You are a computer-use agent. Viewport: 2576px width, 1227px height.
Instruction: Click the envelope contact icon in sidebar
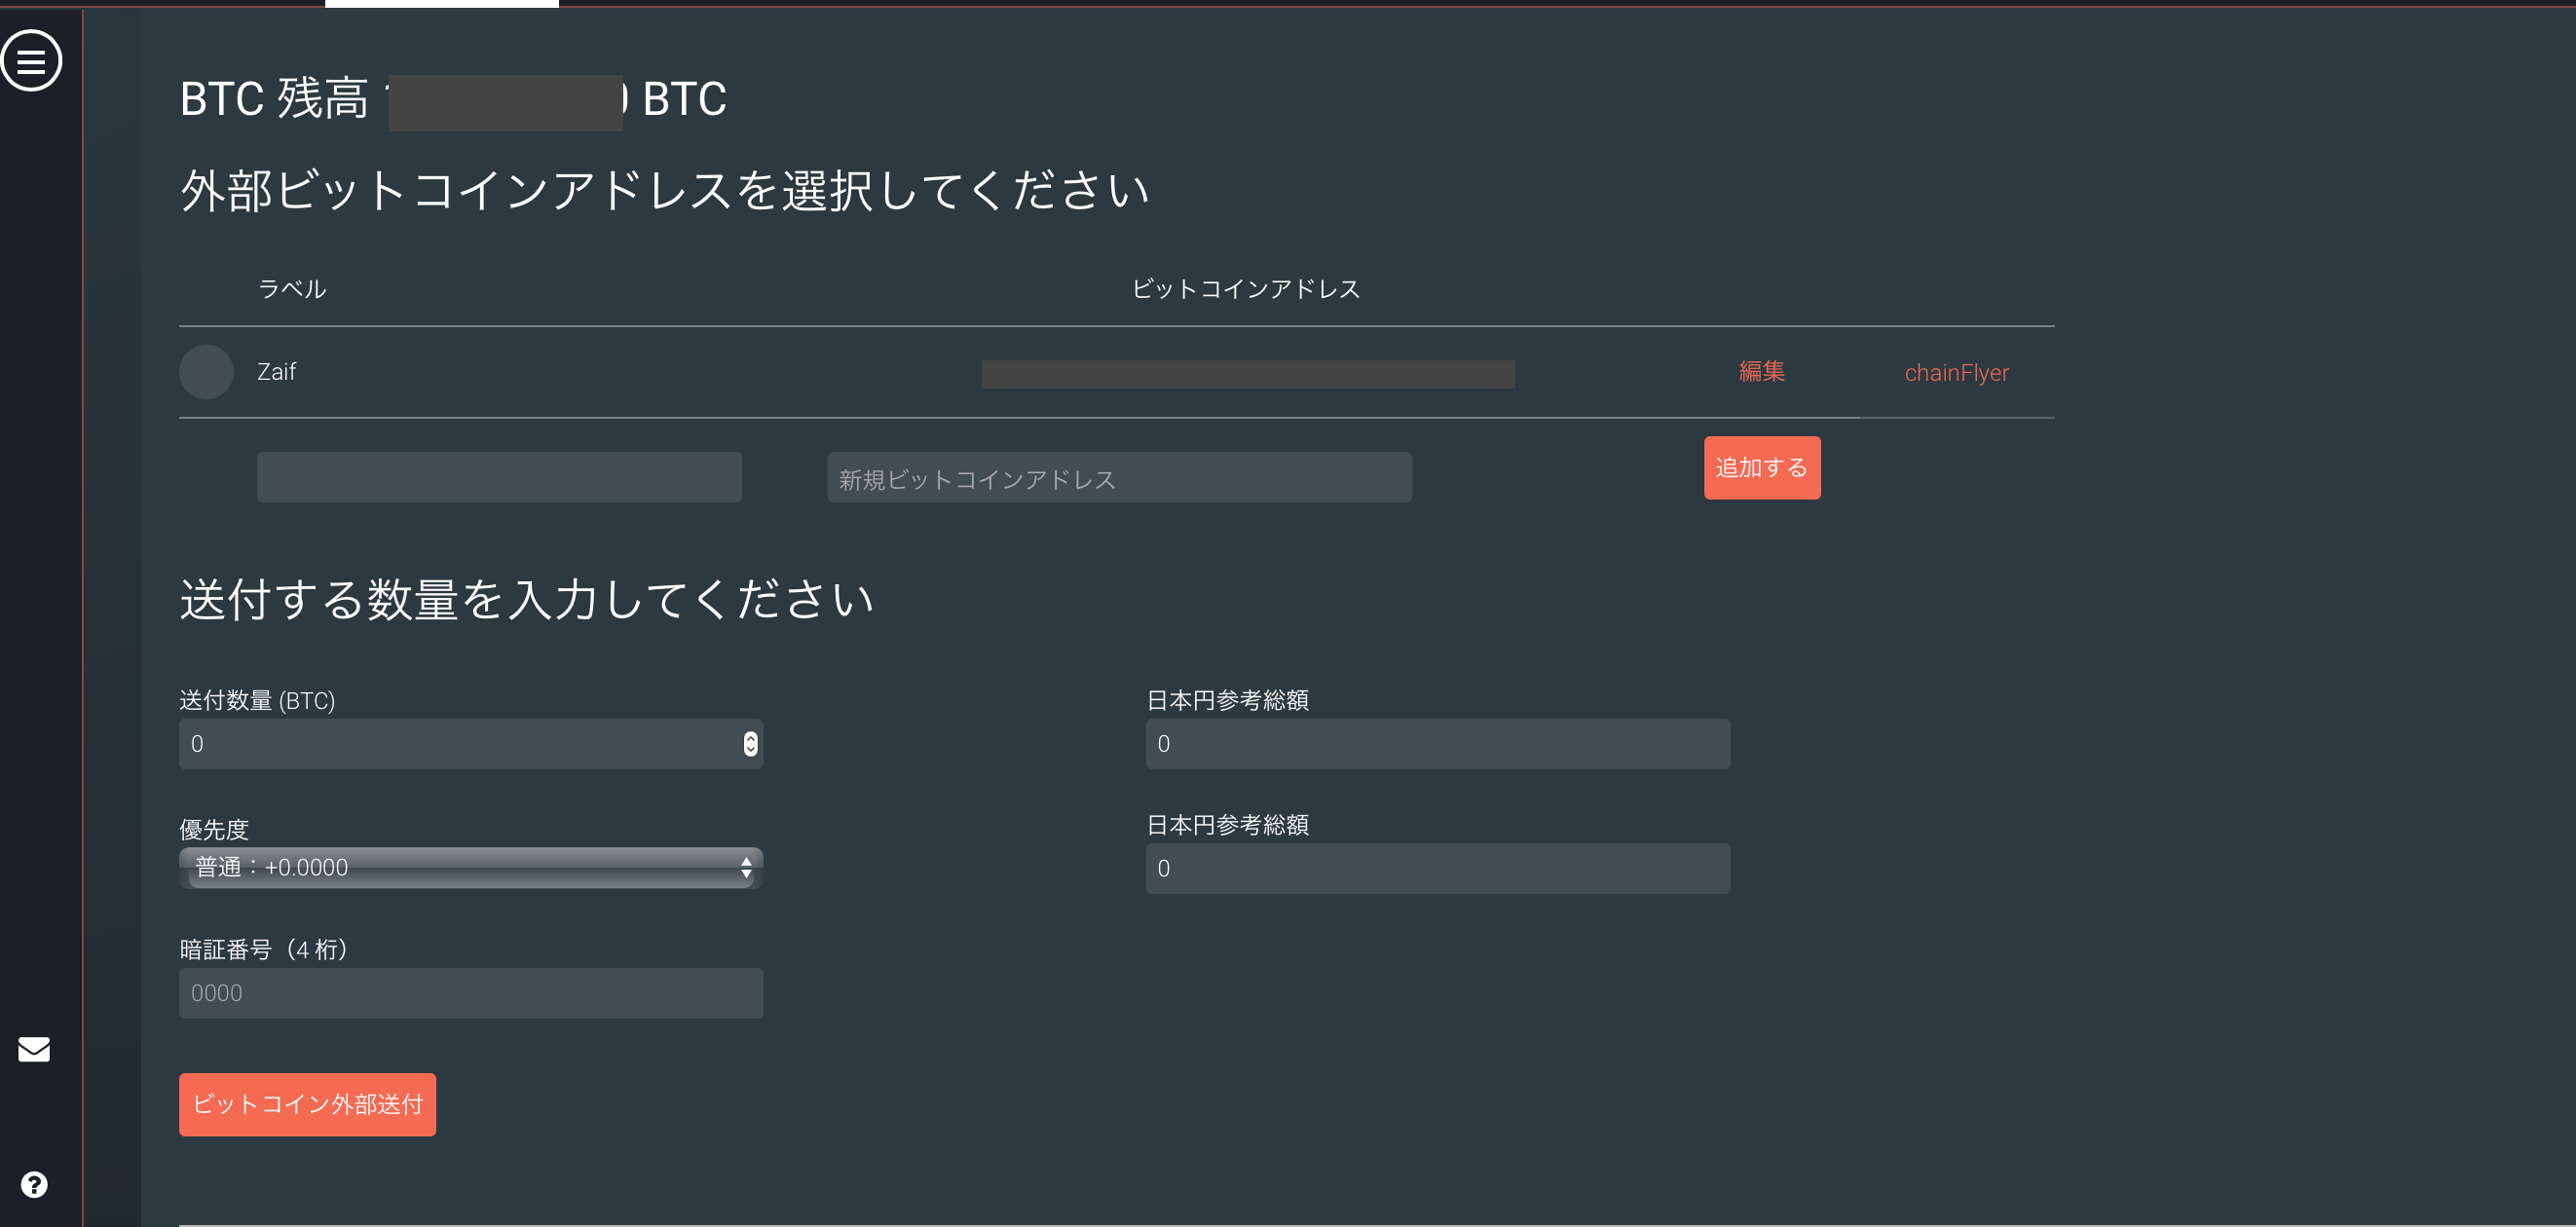33,1049
